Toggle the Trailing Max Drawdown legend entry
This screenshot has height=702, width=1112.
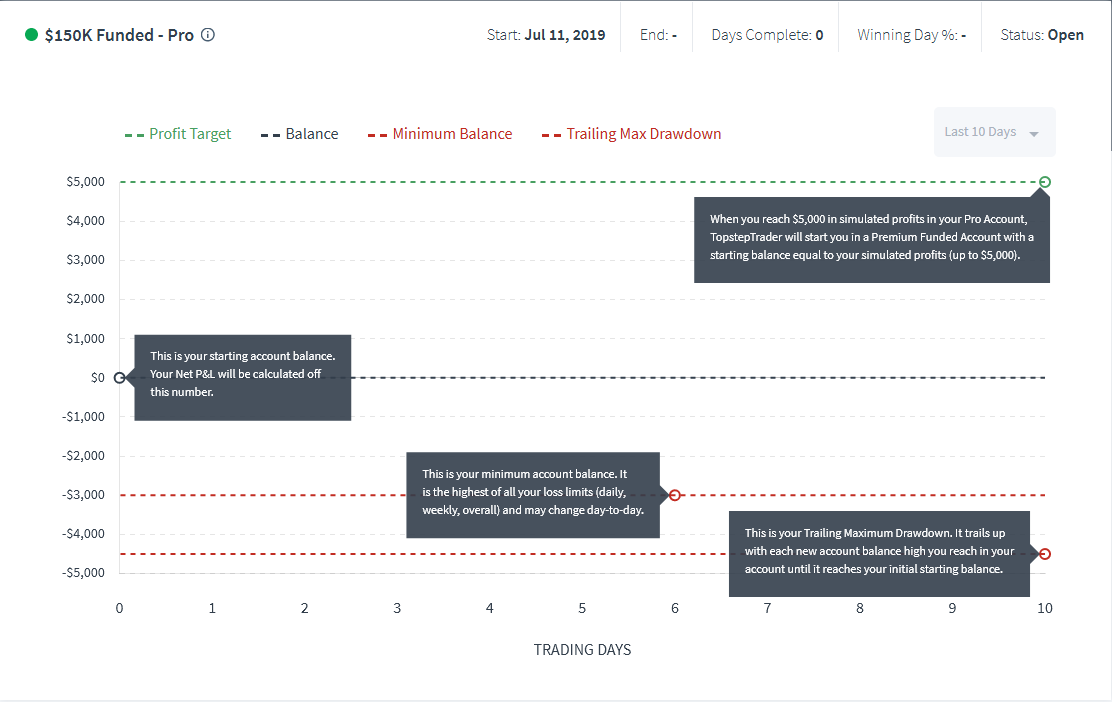631,134
